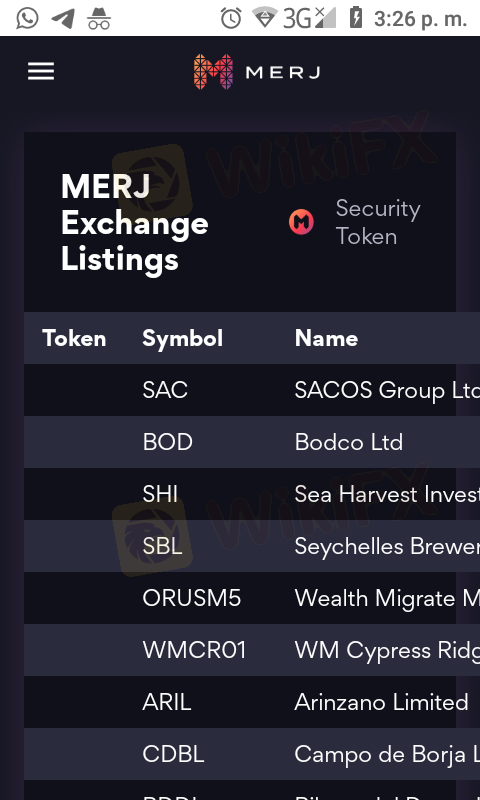The image size is (480, 800).
Task: Open the WMCR01 WM Cypress Ridge listing
Action: [x=252, y=651]
